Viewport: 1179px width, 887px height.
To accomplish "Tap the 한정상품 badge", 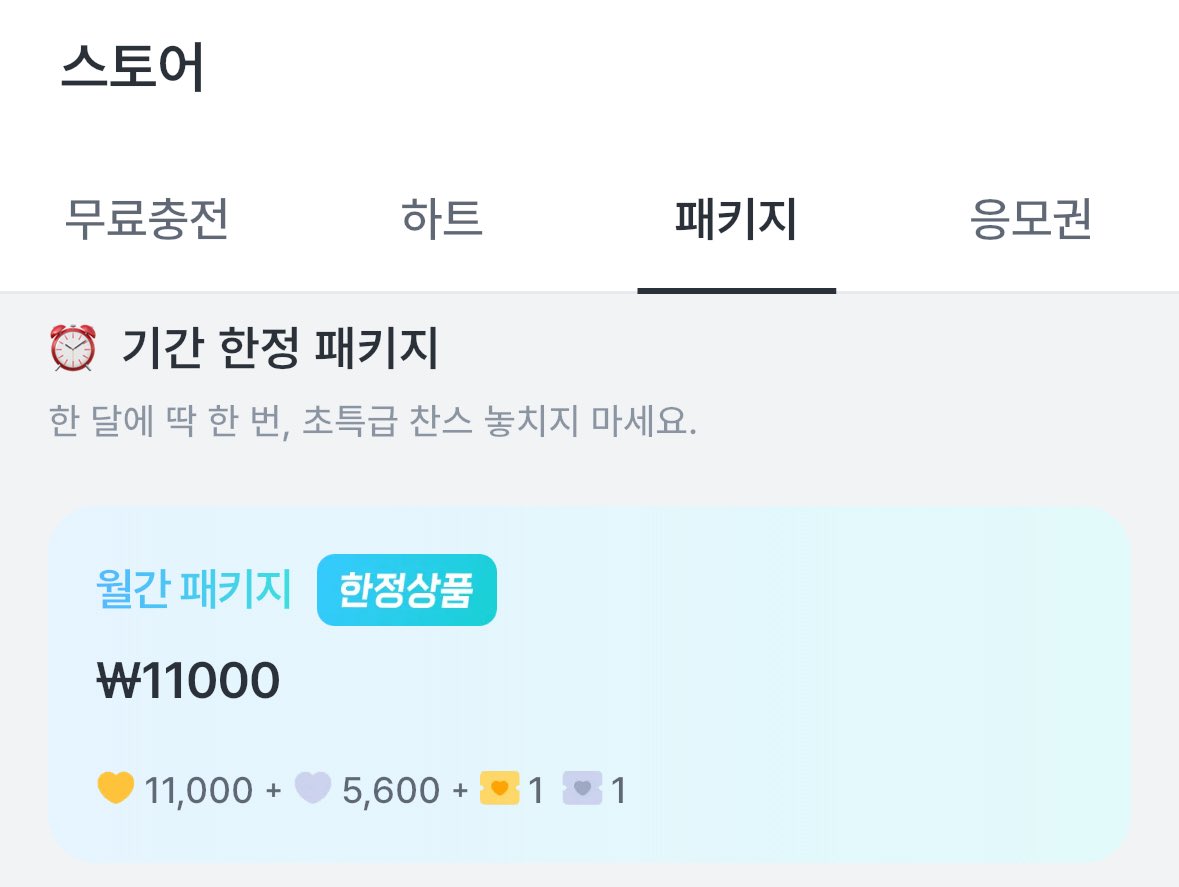I will 406,590.
